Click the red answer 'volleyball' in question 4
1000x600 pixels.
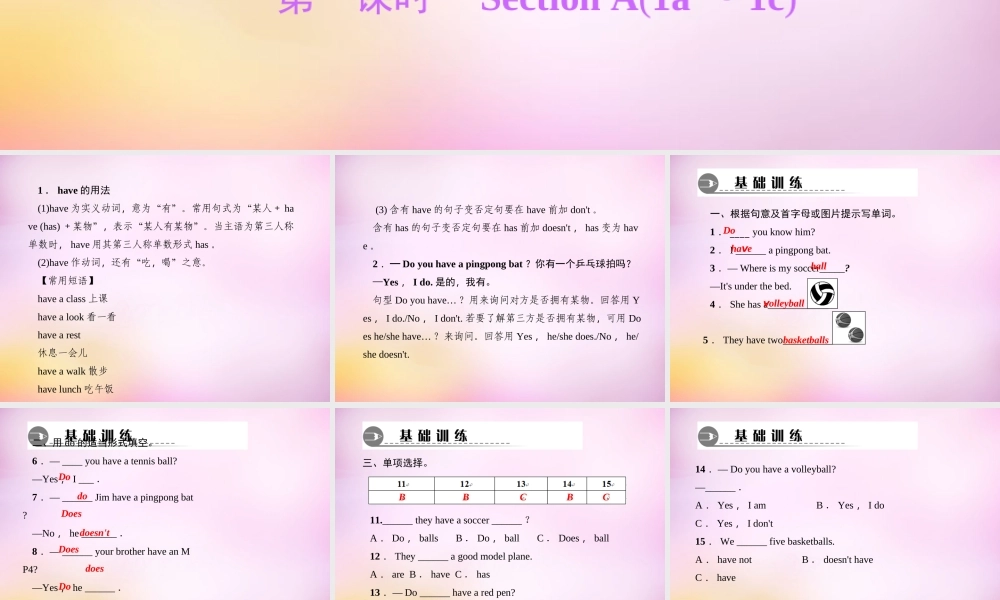(x=784, y=302)
